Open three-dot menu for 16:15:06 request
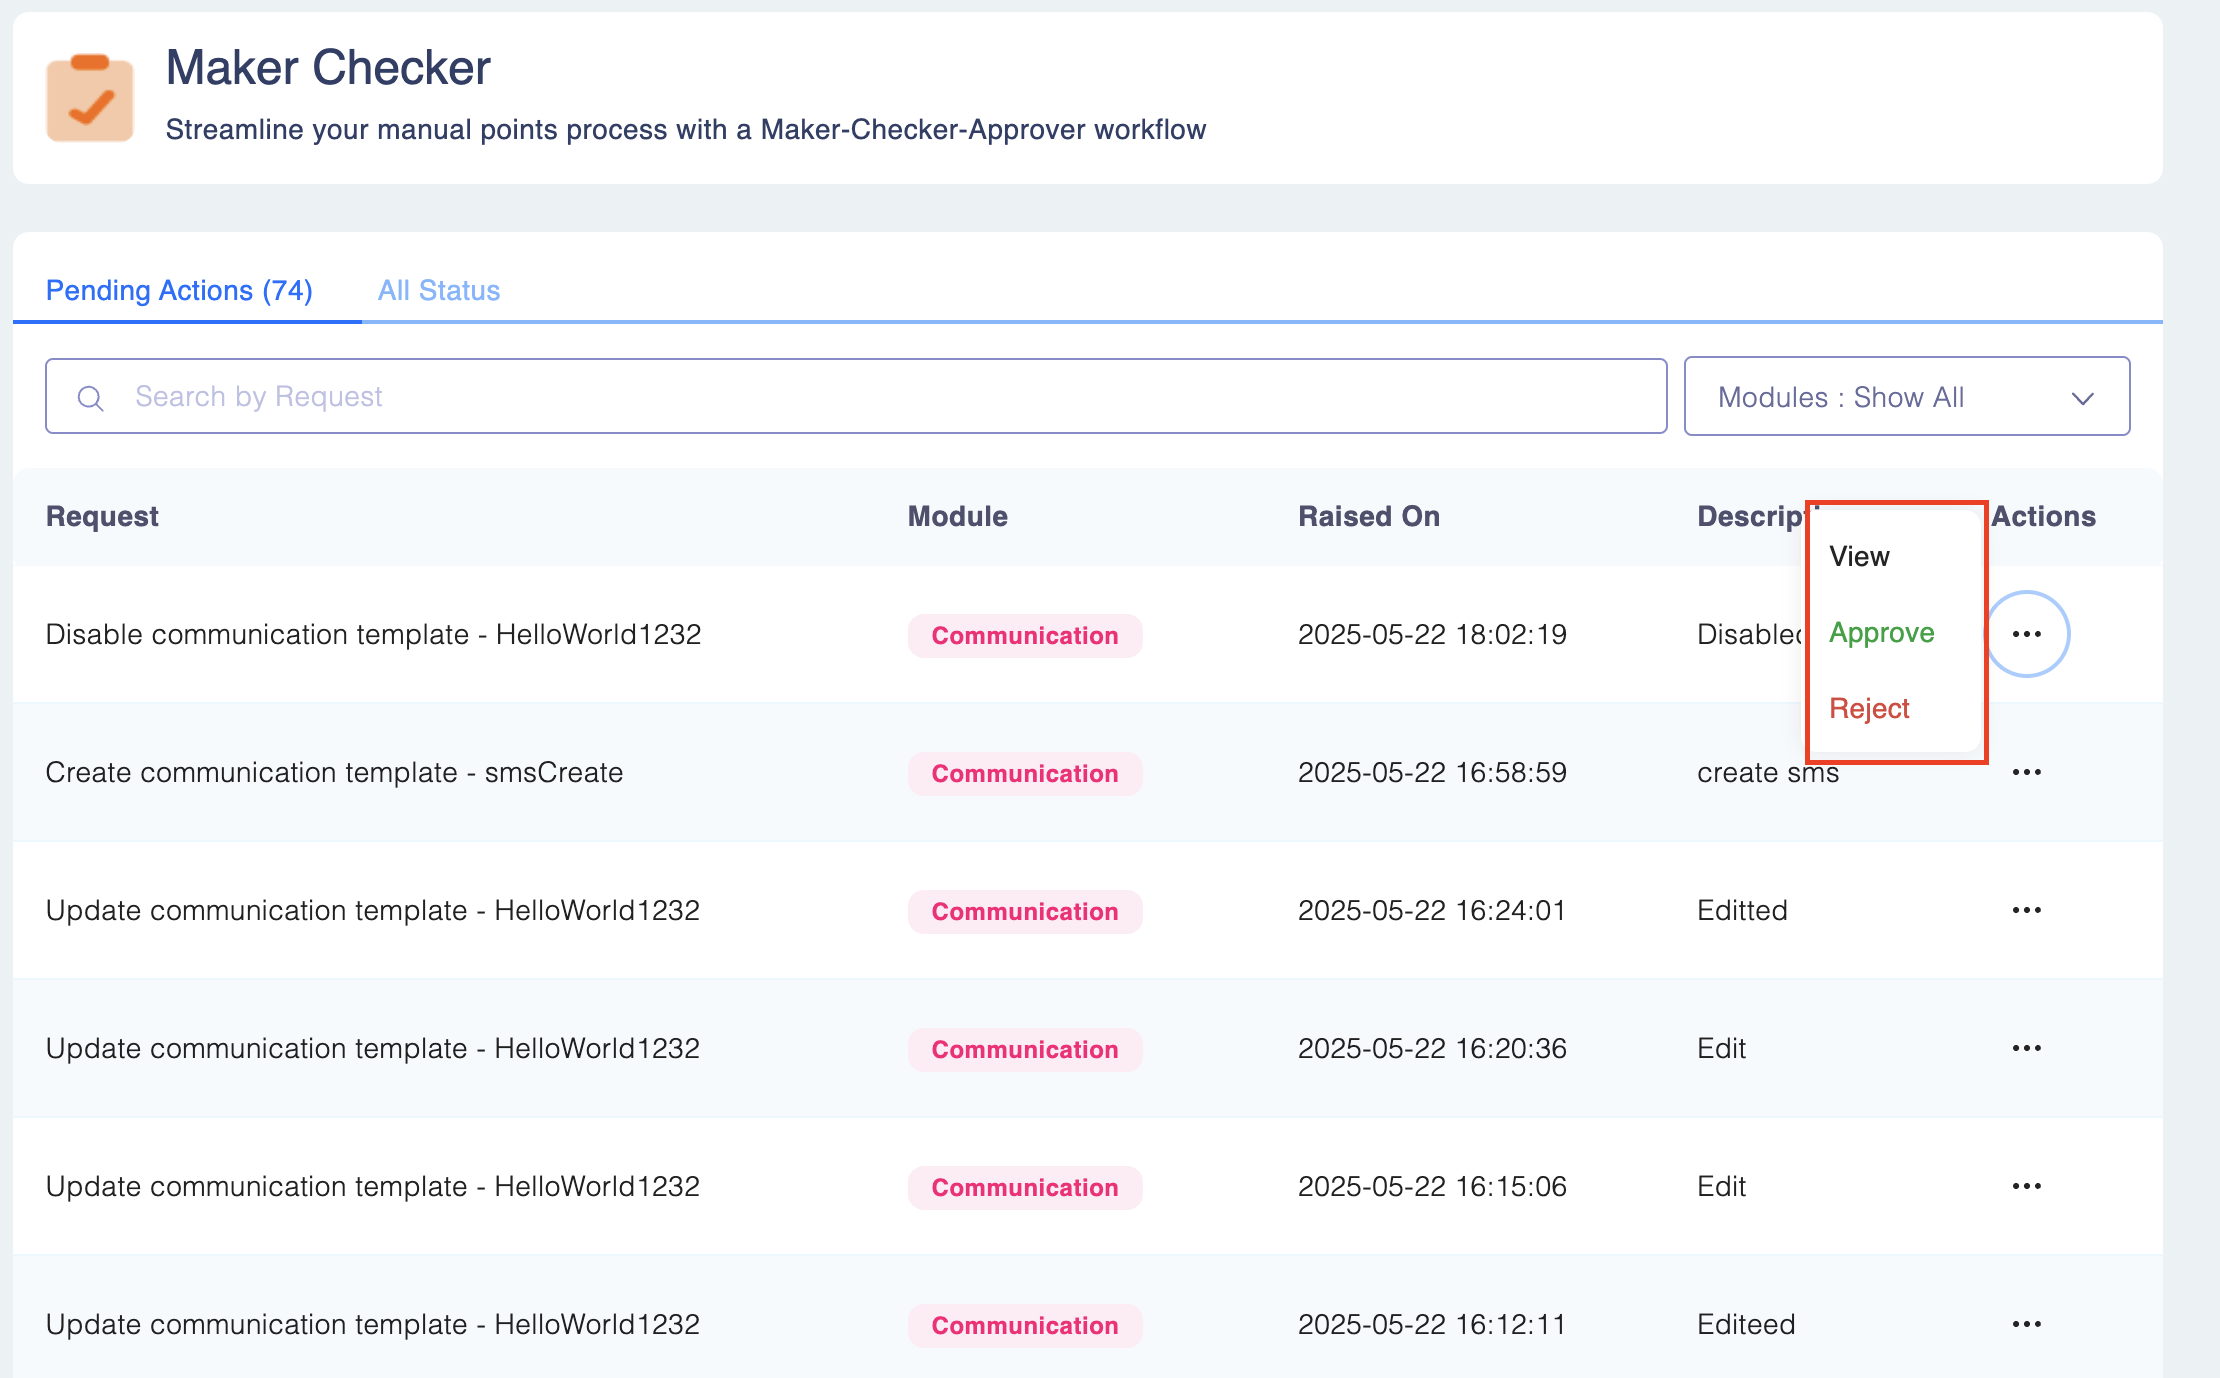This screenshot has height=1378, width=2220. tap(2026, 1186)
